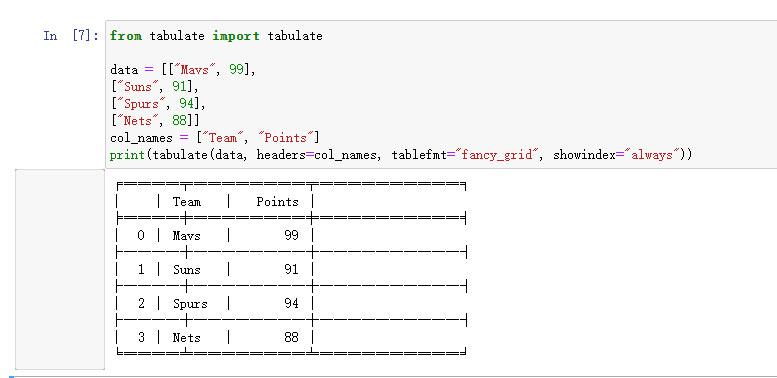Click the value 88 in output table
This screenshot has height=378, width=777.
291,338
